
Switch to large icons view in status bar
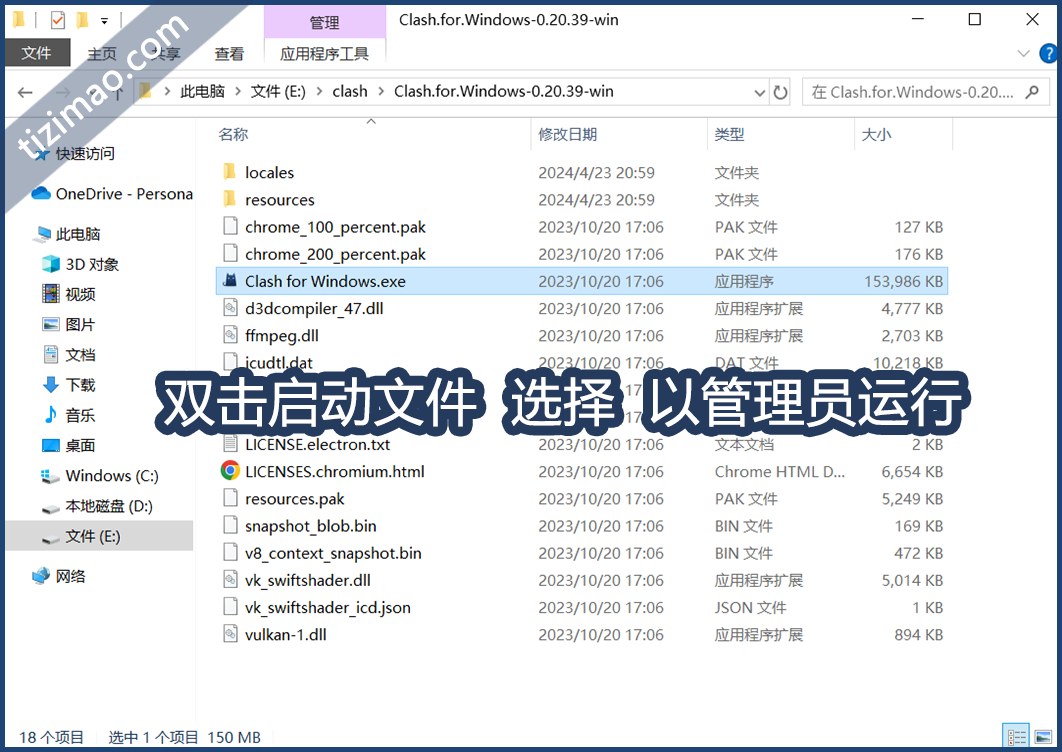1043,736
